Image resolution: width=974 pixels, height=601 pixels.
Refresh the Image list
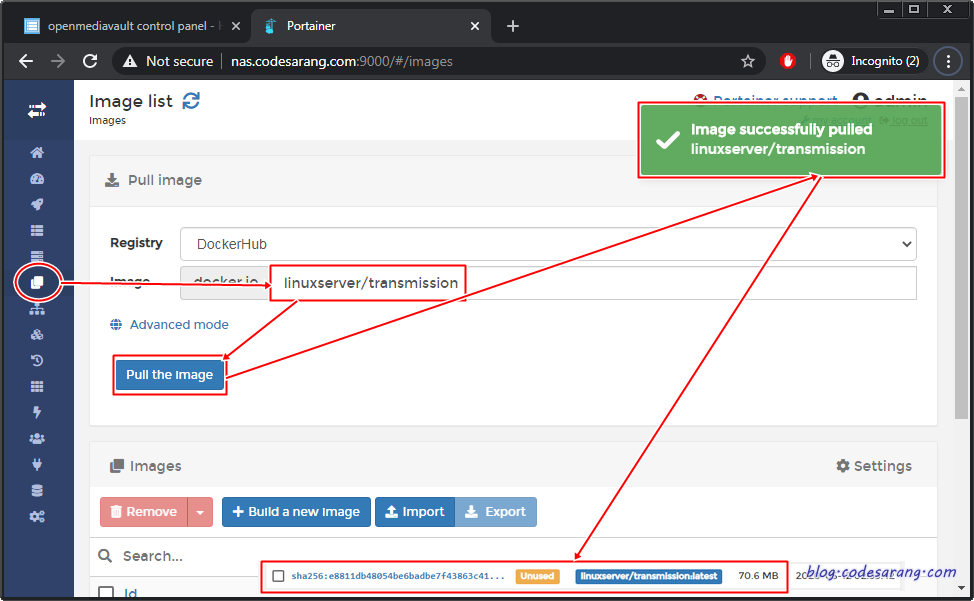click(191, 101)
